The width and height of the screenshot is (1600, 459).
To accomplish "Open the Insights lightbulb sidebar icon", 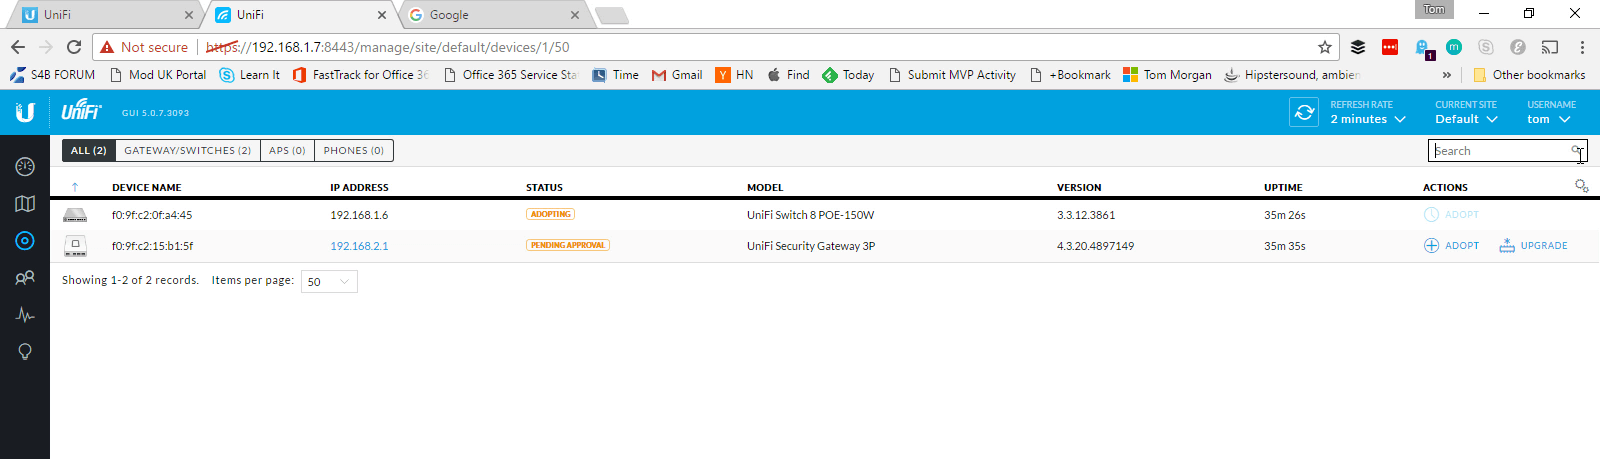I will [25, 352].
